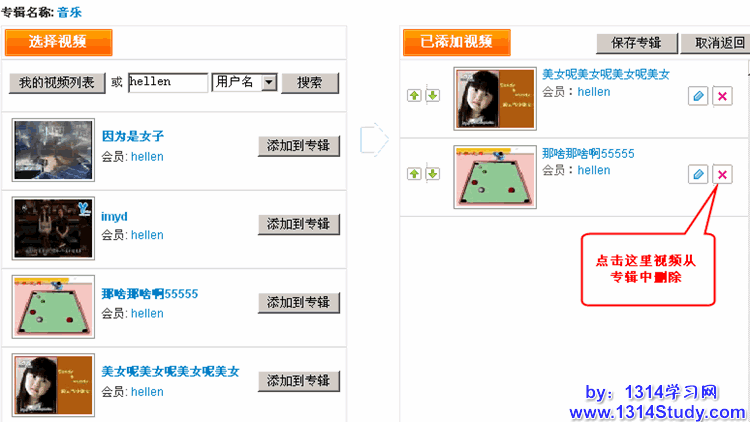750x422 pixels.
Task: Move the first added video down
Action: click(x=432, y=96)
